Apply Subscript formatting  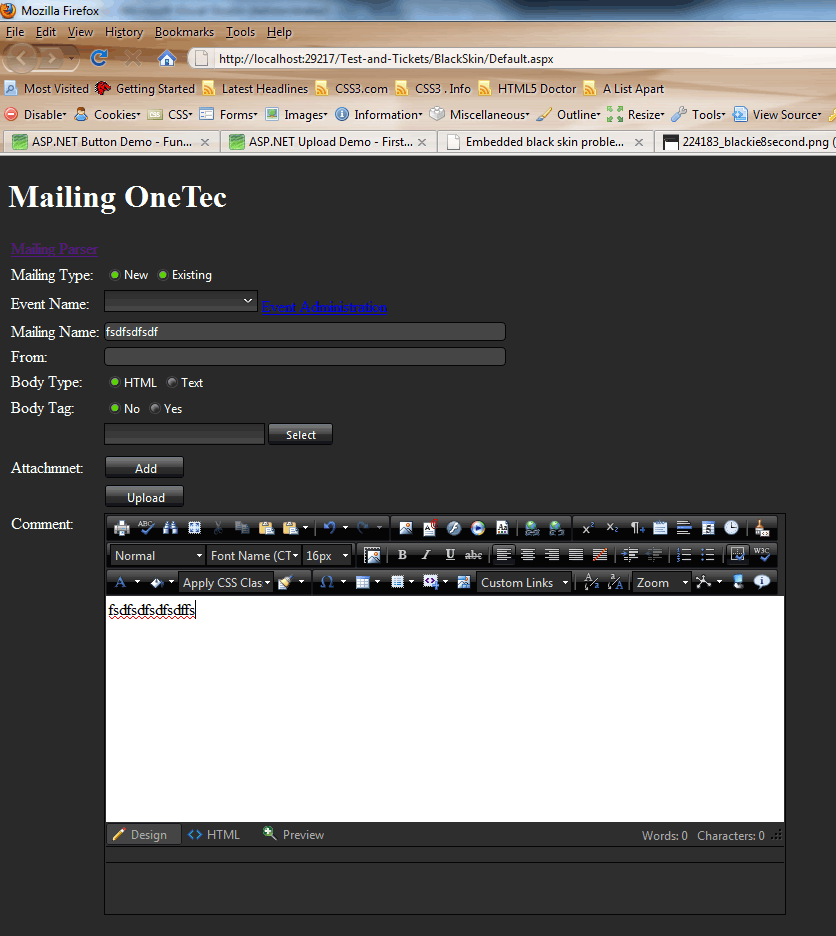pos(612,528)
